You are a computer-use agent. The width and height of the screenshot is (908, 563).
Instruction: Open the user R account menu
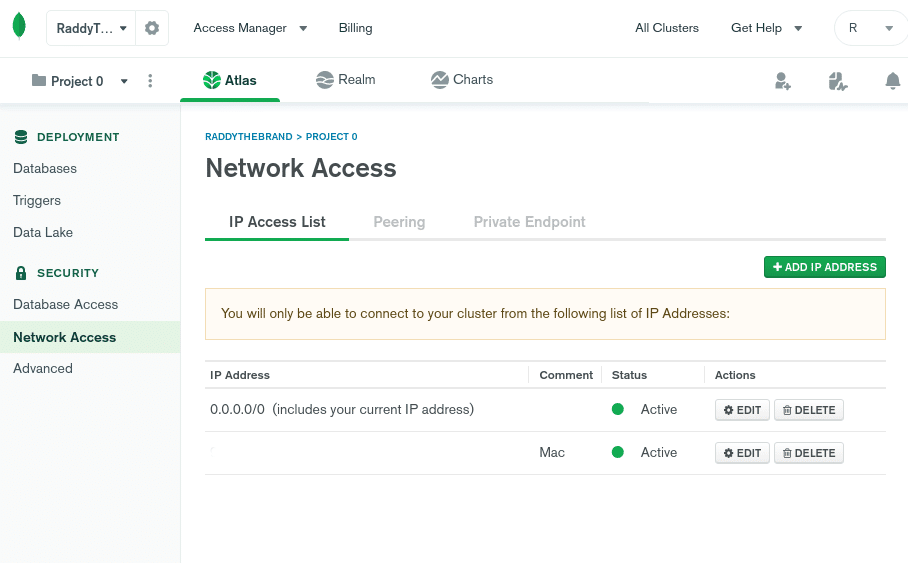pos(871,28)
